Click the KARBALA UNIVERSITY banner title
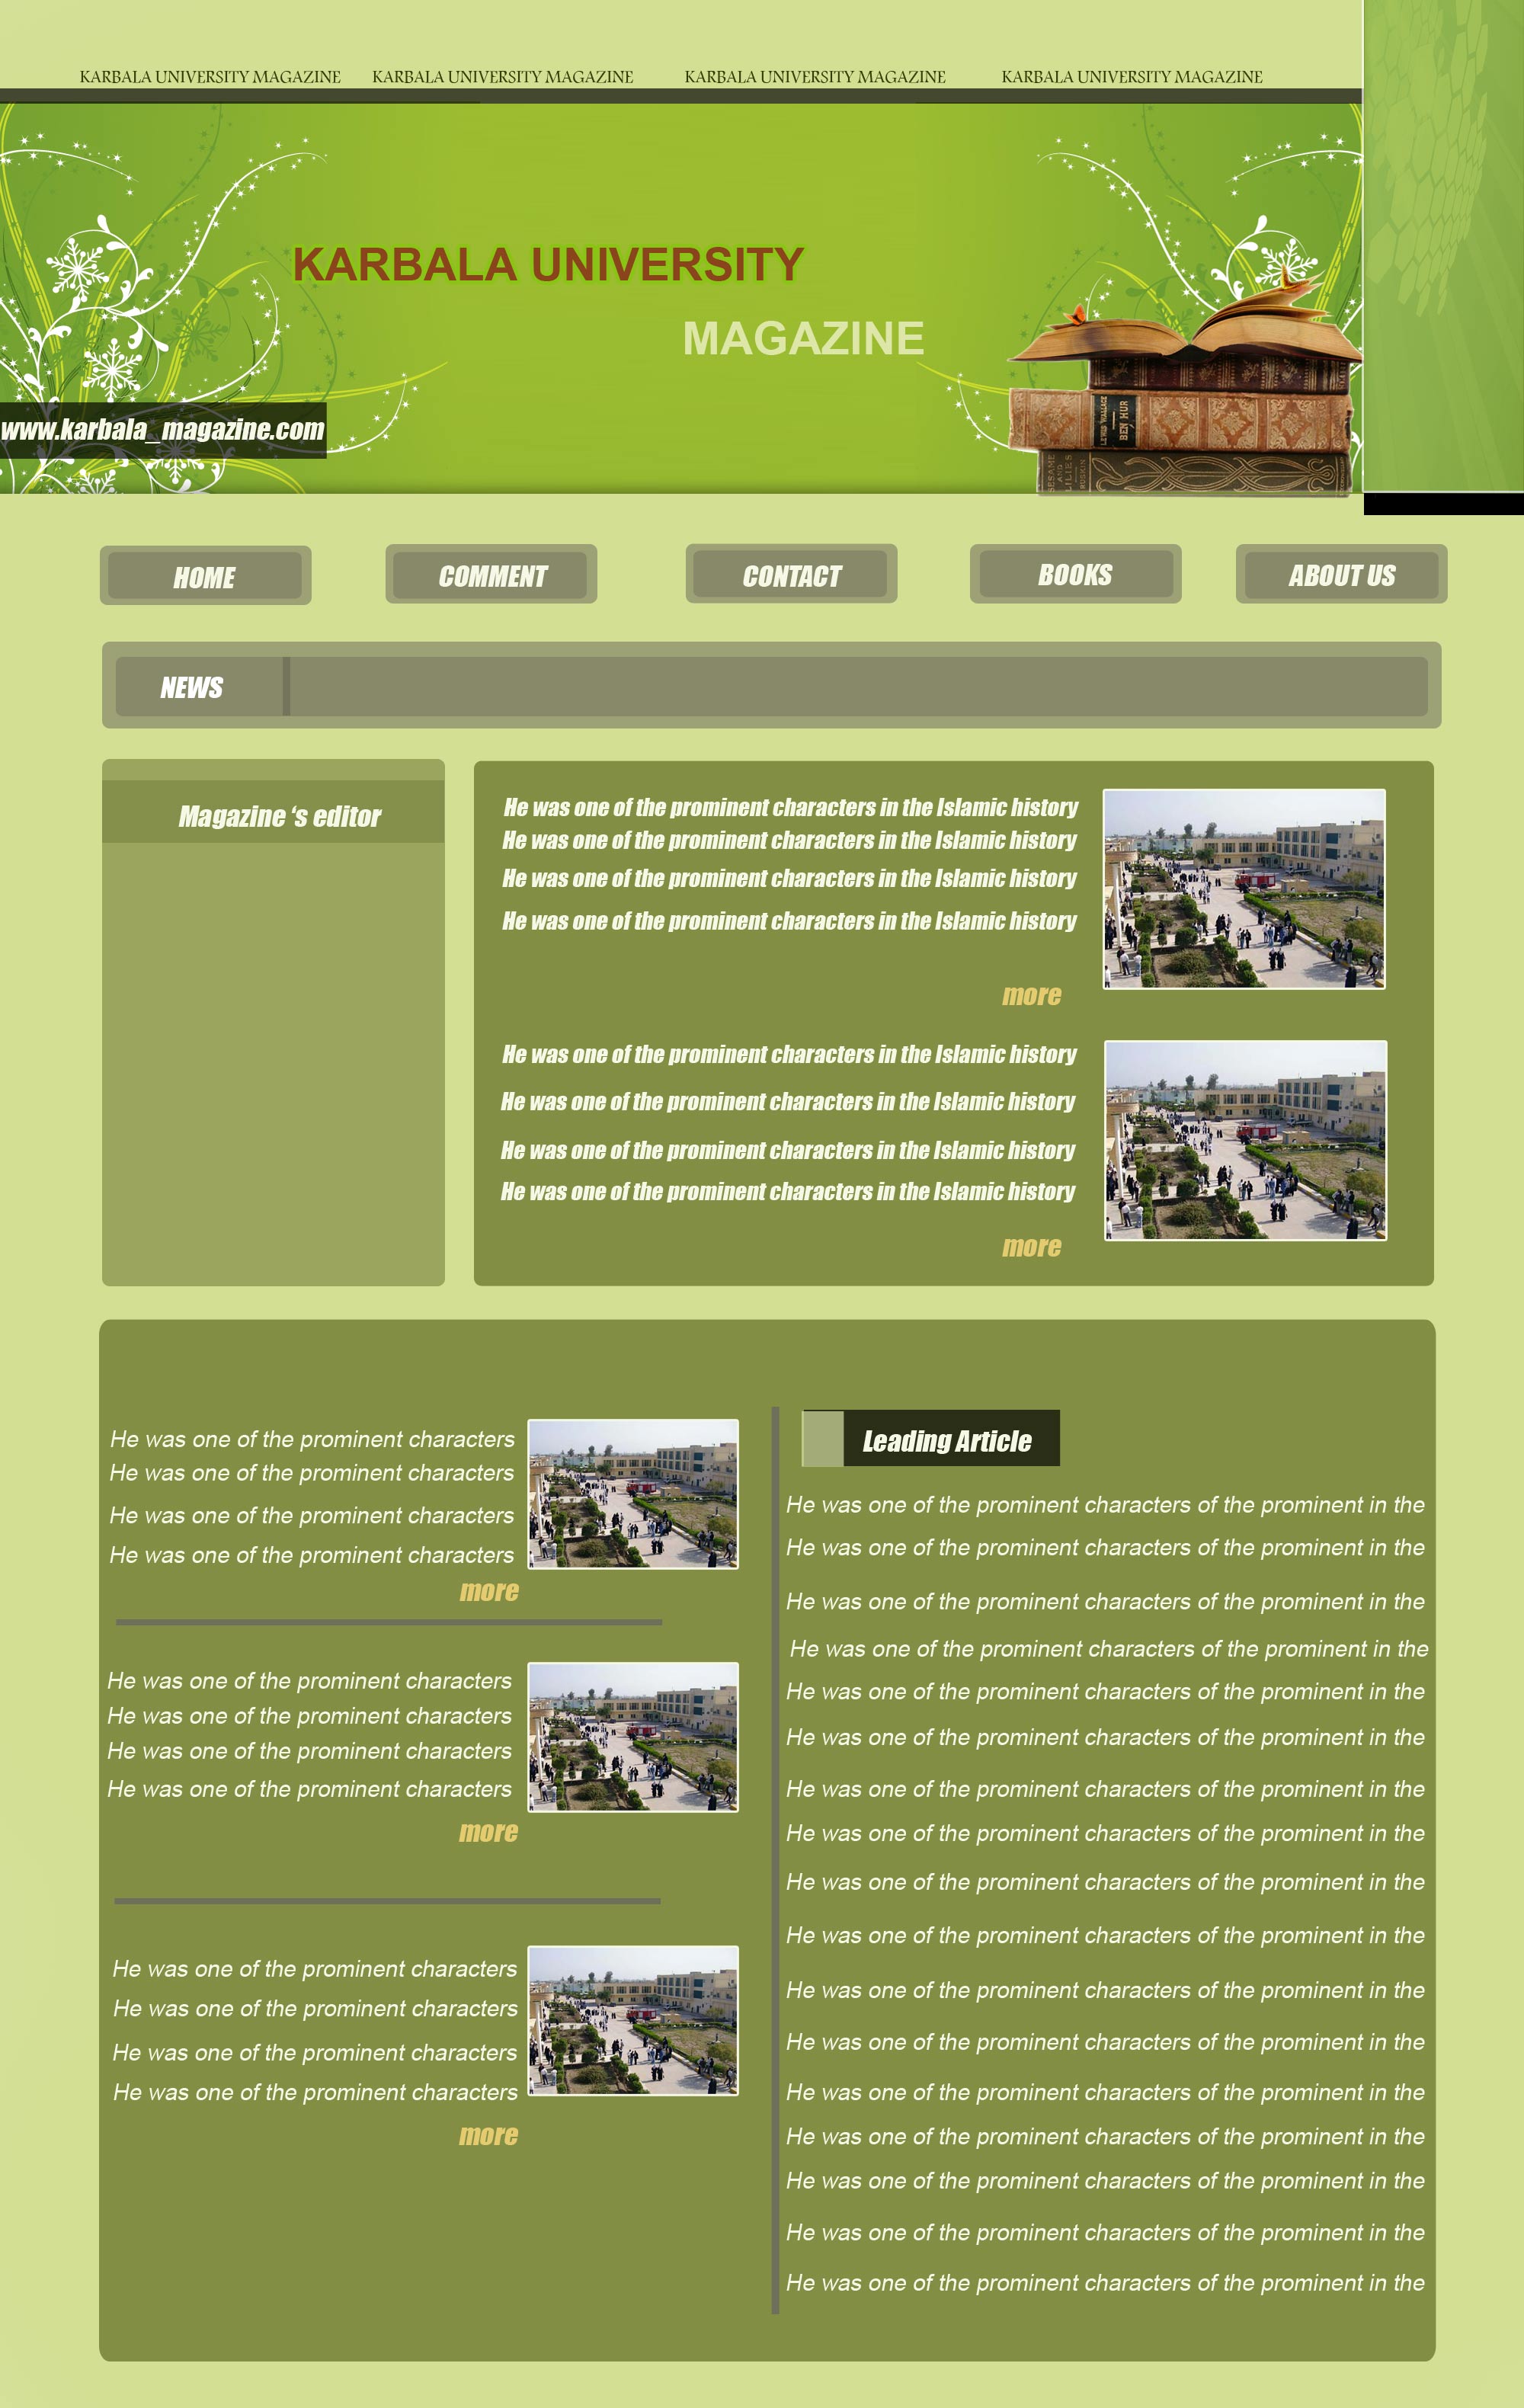1524x2408 pixels. click(548, 265)
